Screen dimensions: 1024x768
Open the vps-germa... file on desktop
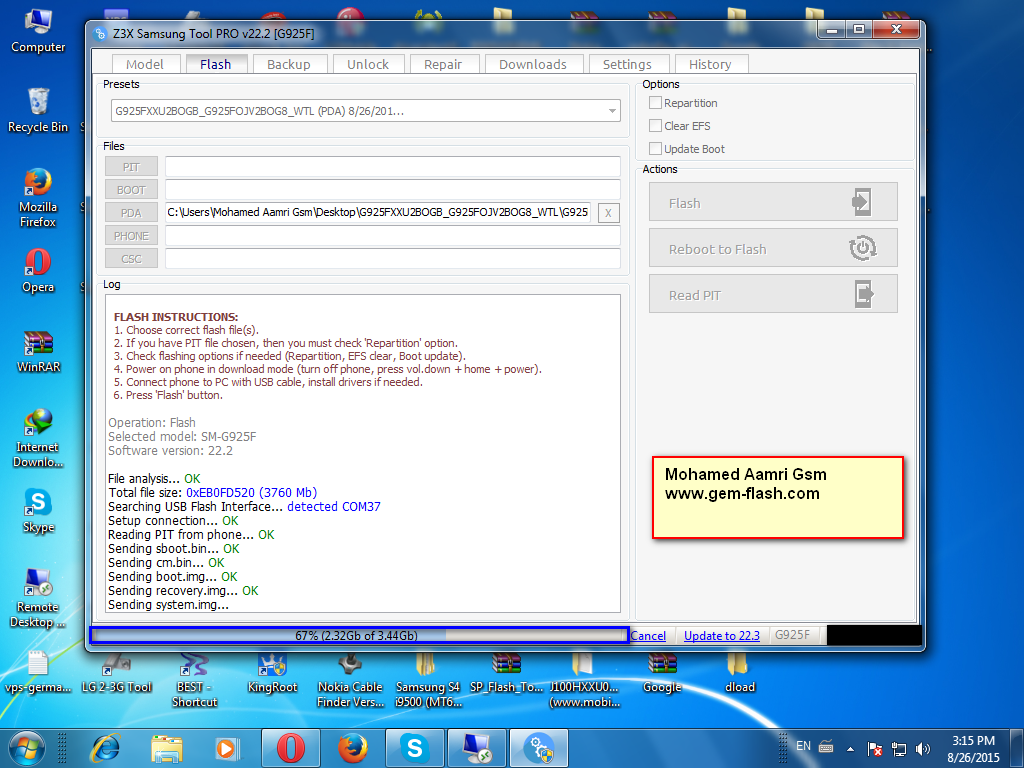38,671
